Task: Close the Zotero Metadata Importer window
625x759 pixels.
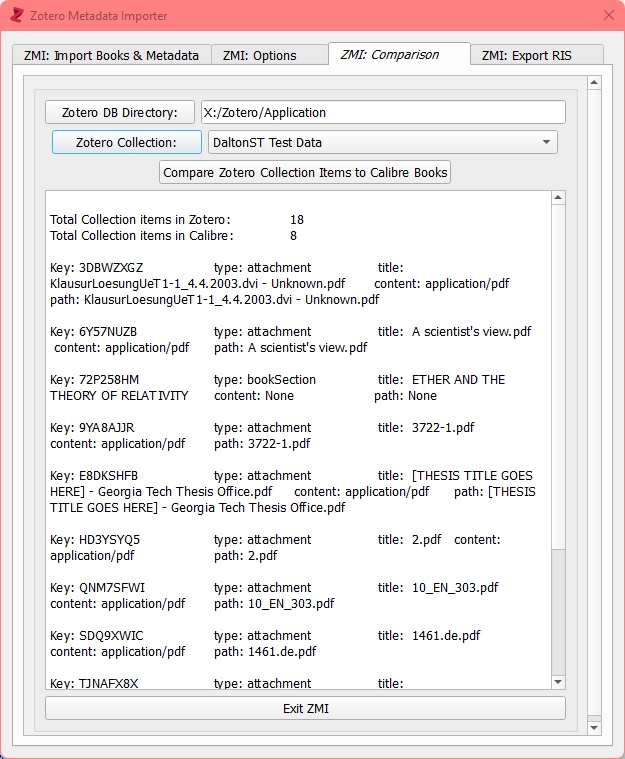Action: 608,15
